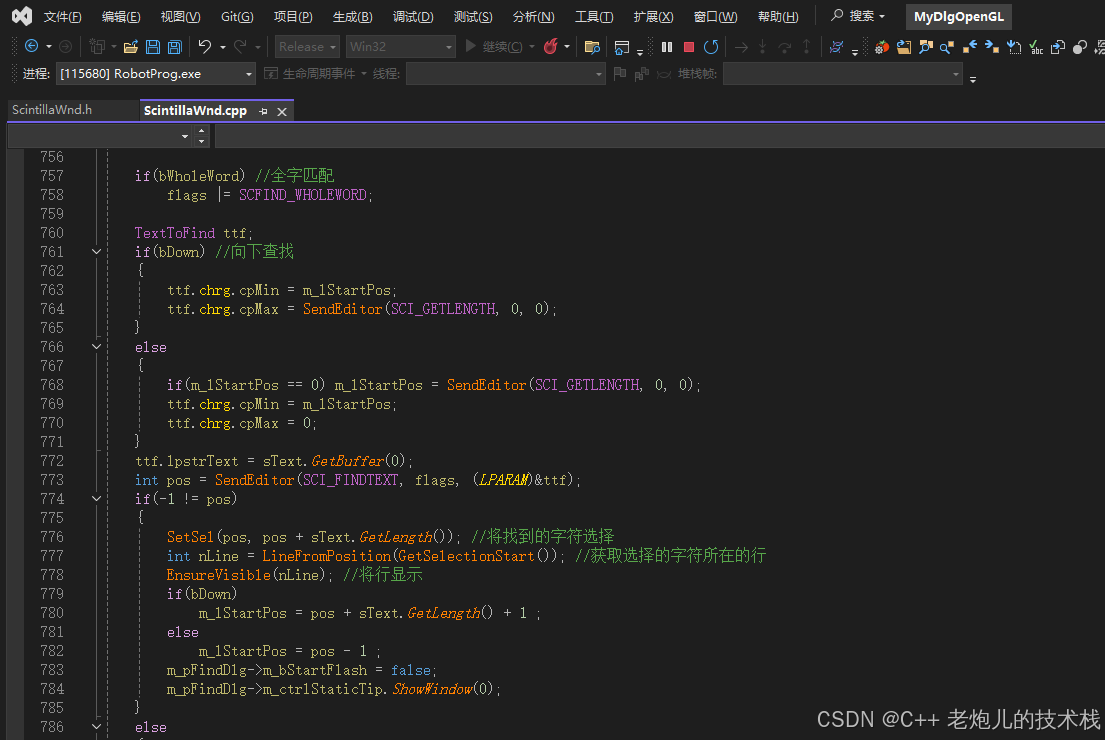This screenshot has width=1105, height=740.
Task: Open the Git(G) menu
Action: (x=237, y=16)
